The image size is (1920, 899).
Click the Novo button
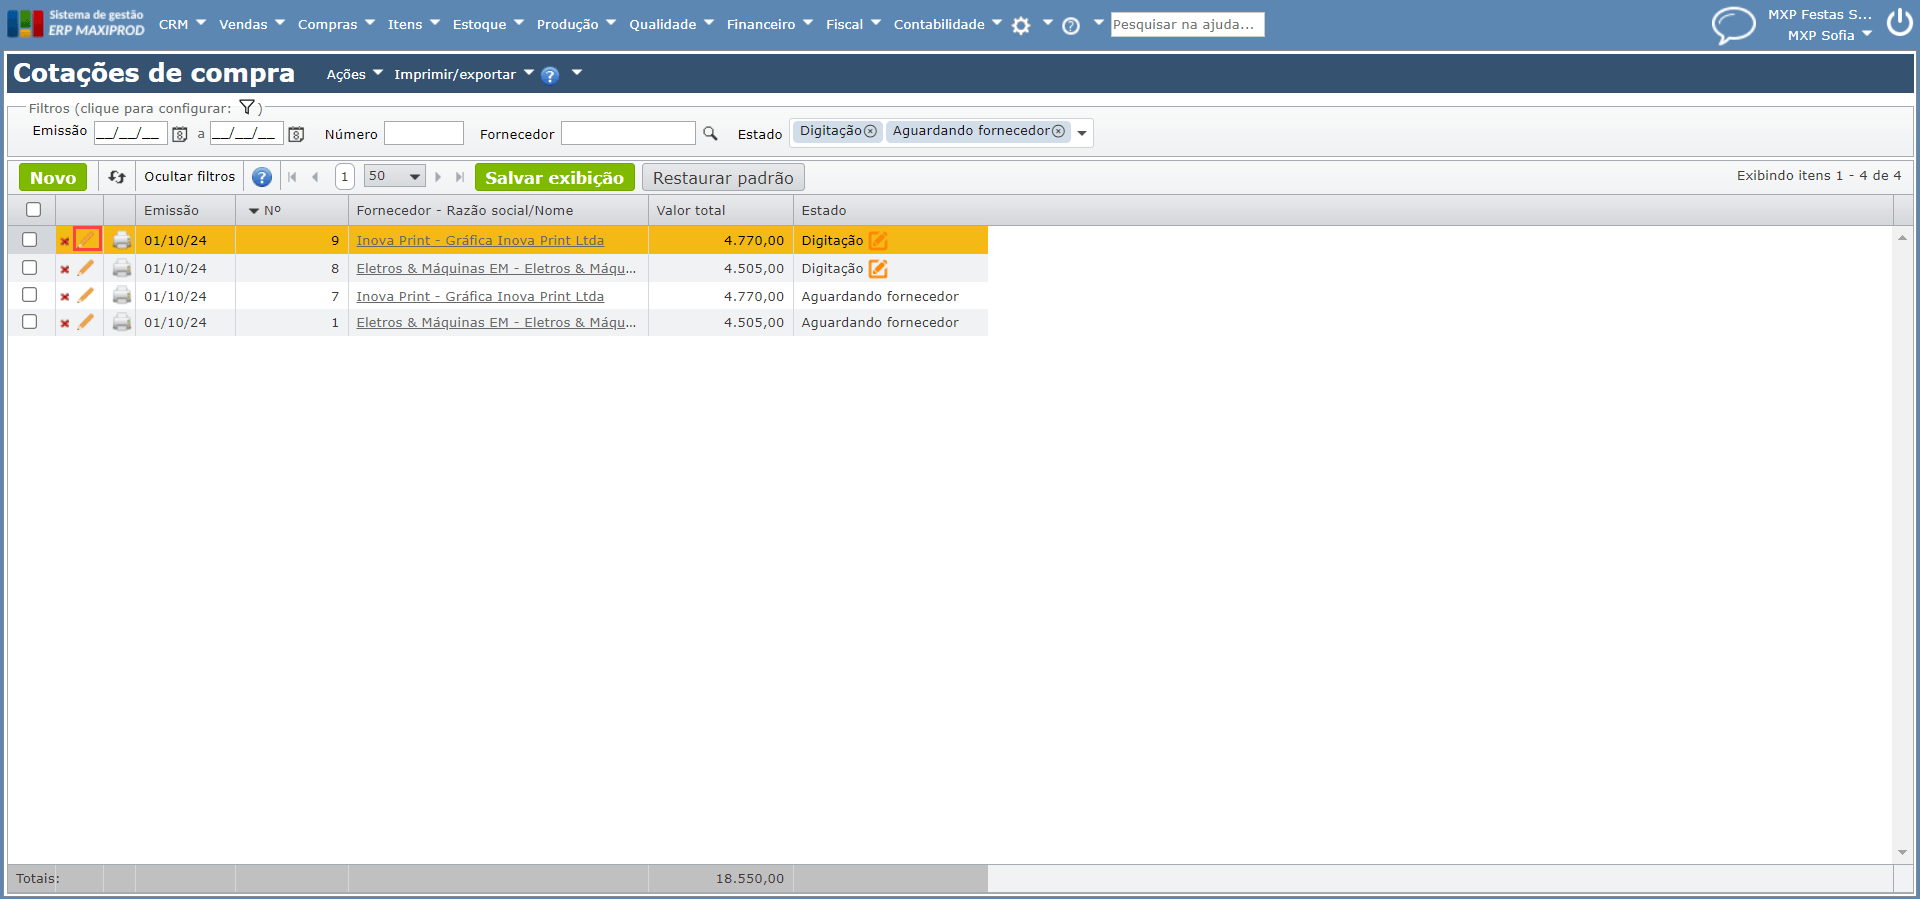click(x=53, y=177)
